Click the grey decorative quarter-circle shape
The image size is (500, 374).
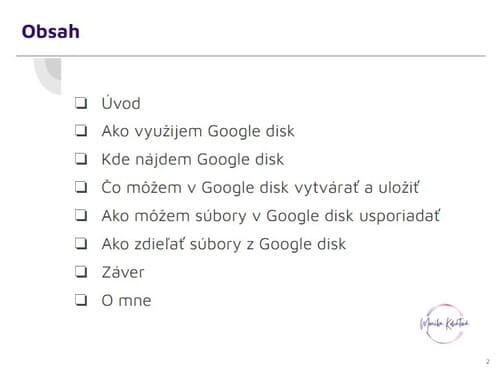[48, 76]
